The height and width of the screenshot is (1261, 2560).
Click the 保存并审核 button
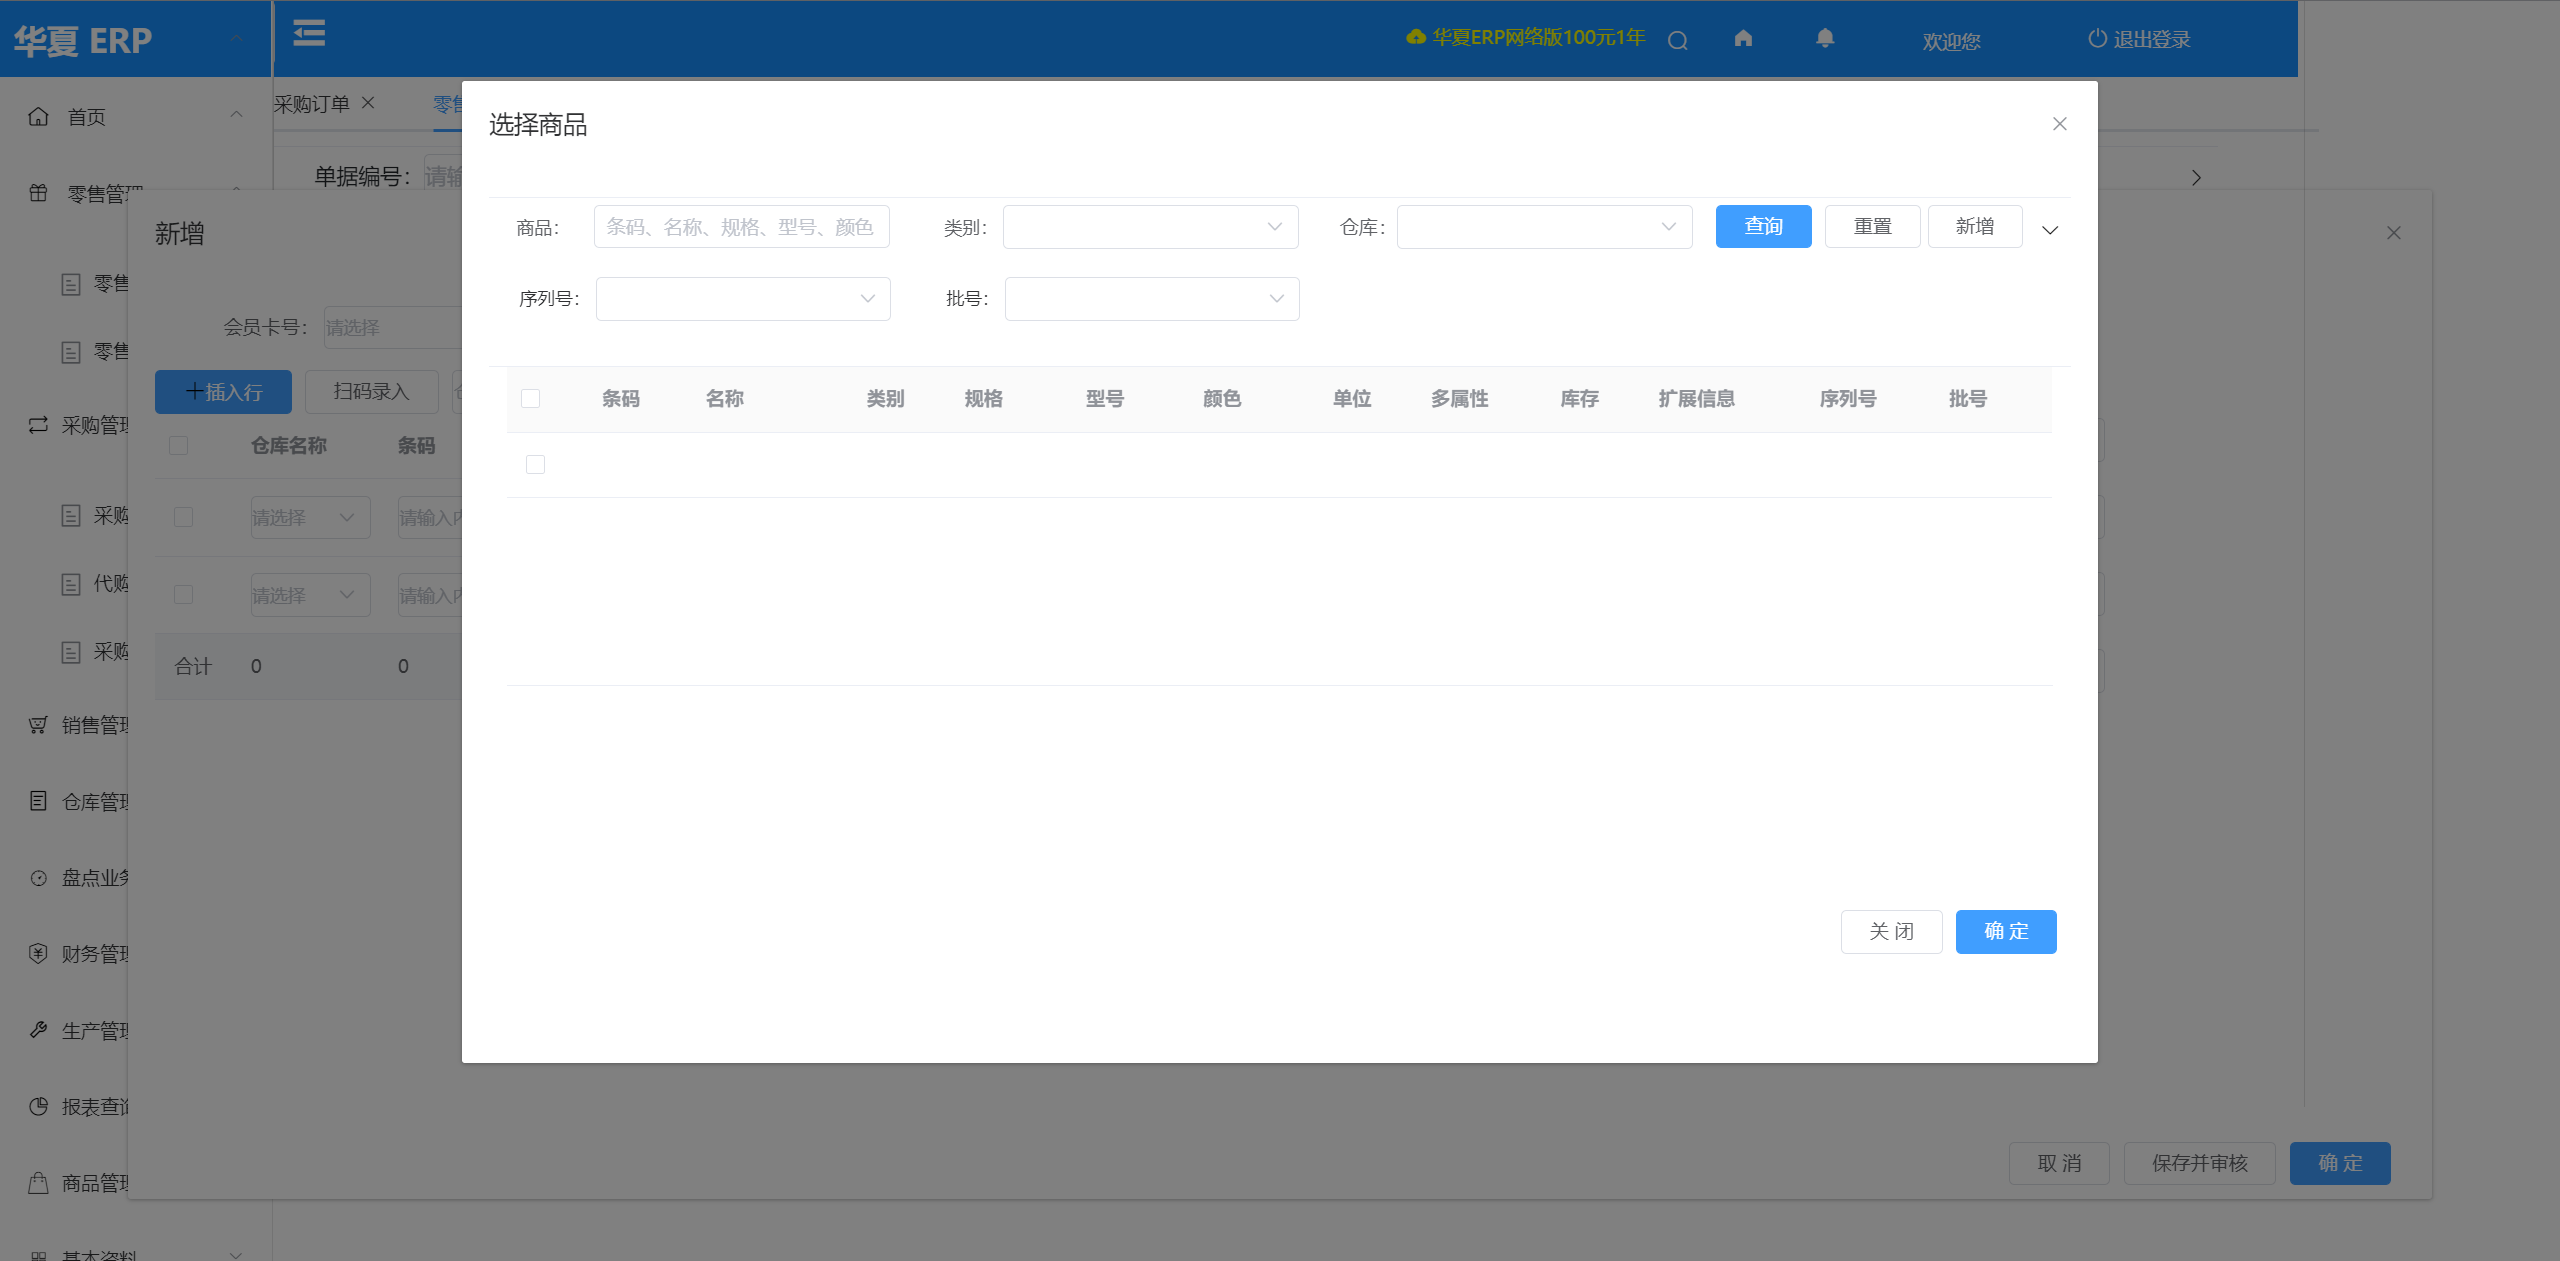[x=2200, y=1163]
